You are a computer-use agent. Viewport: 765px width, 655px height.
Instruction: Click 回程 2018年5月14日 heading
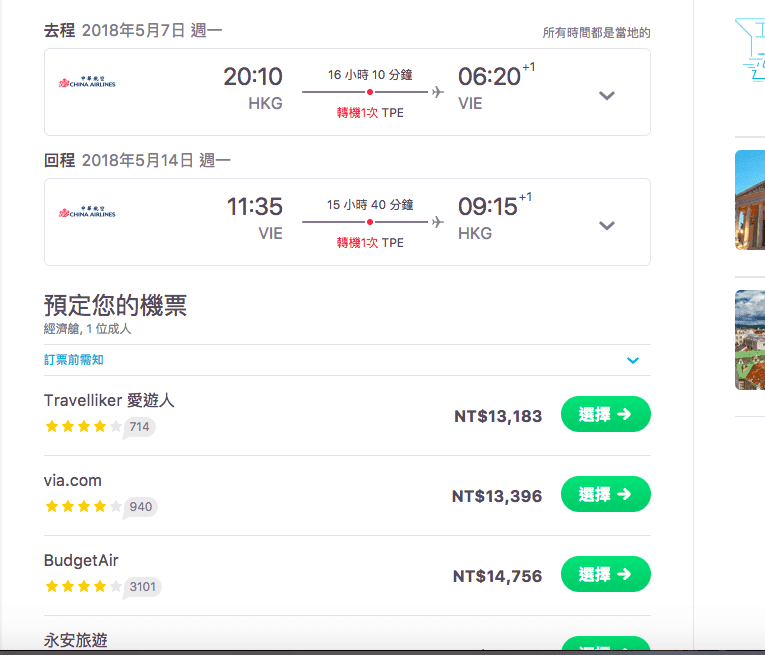(x=137, y=160)
